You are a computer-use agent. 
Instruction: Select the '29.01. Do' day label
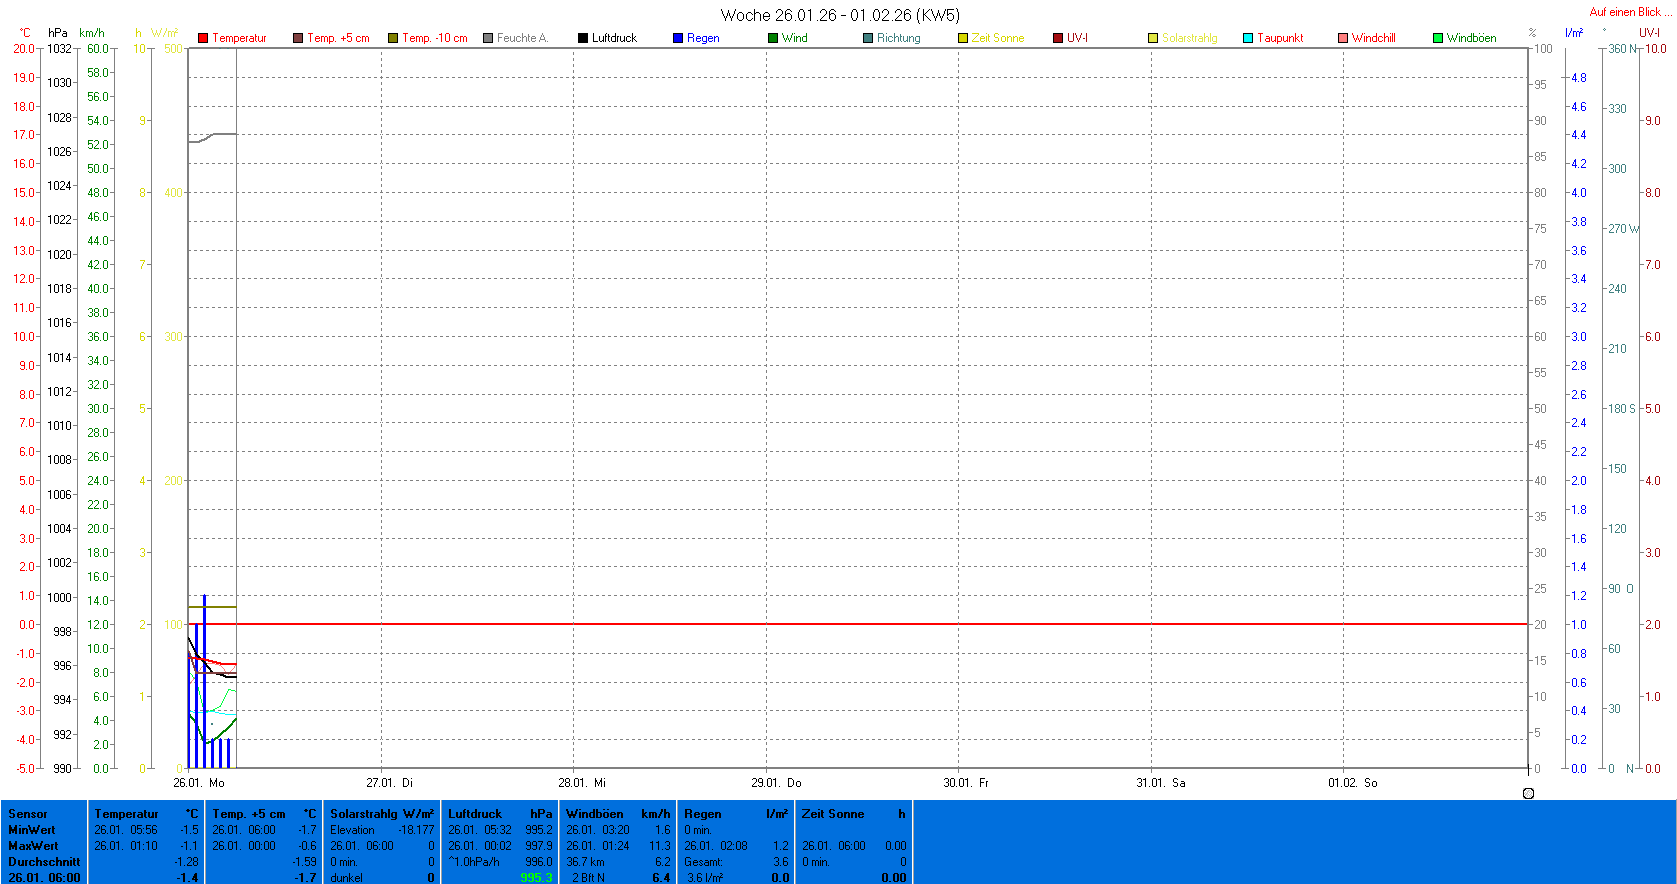coord(776,783)
